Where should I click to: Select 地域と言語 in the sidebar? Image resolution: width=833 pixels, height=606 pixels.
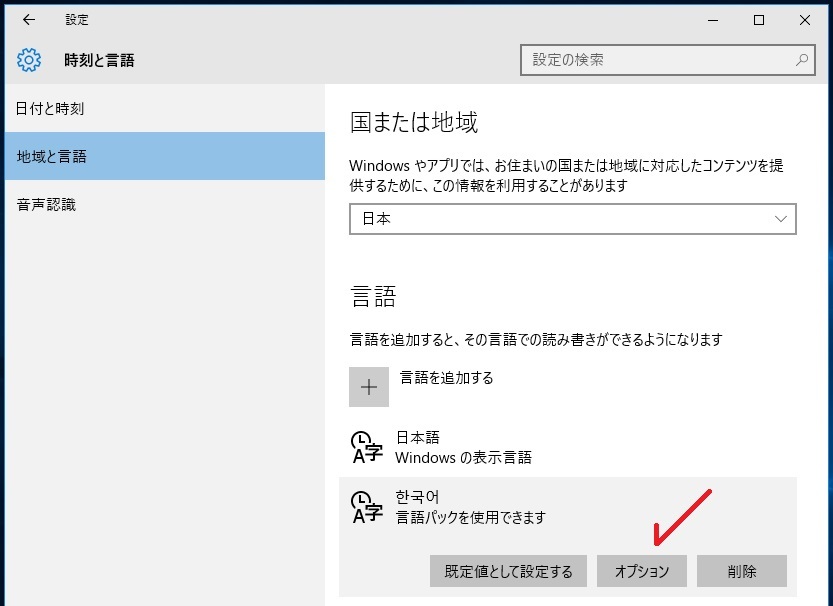(x=165, y=156)
